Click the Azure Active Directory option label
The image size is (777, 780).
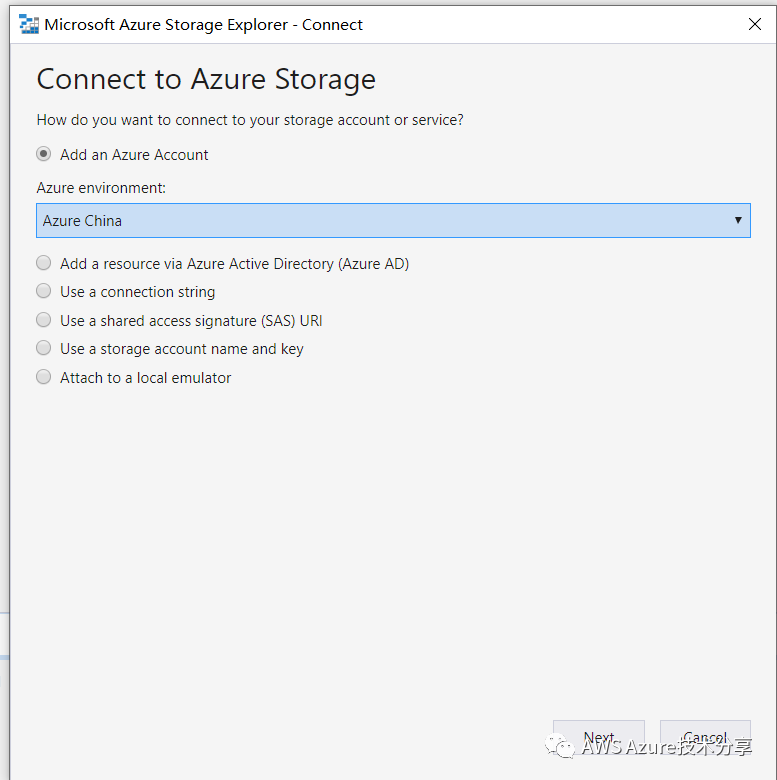(x=234, y=264)
